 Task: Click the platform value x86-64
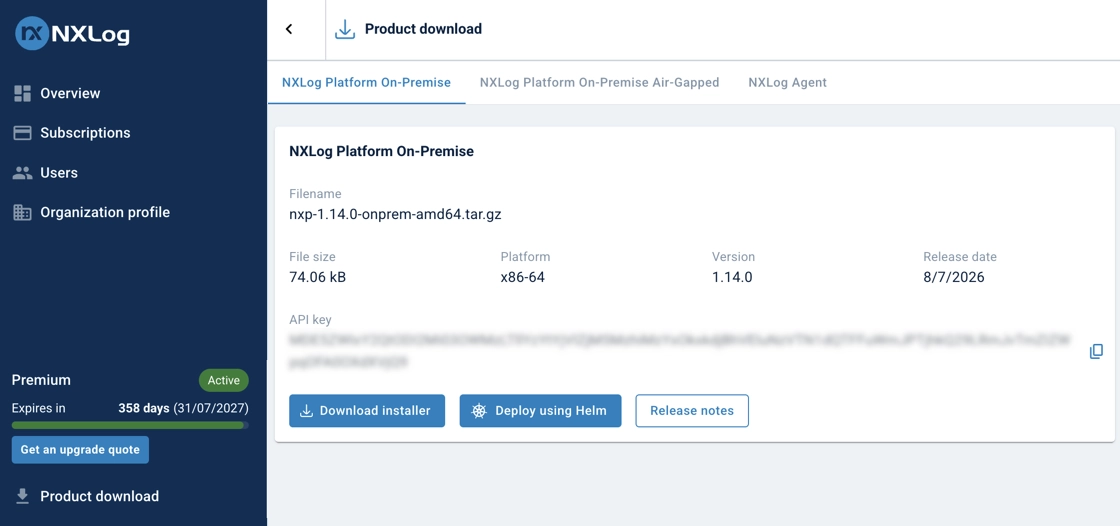point(523,277)
